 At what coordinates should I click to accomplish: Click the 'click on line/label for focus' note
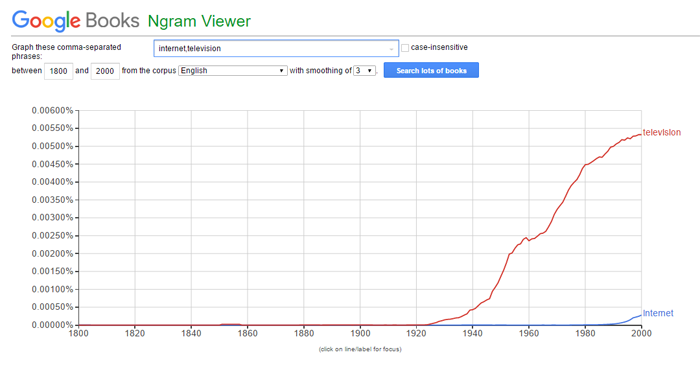(360, 349)
